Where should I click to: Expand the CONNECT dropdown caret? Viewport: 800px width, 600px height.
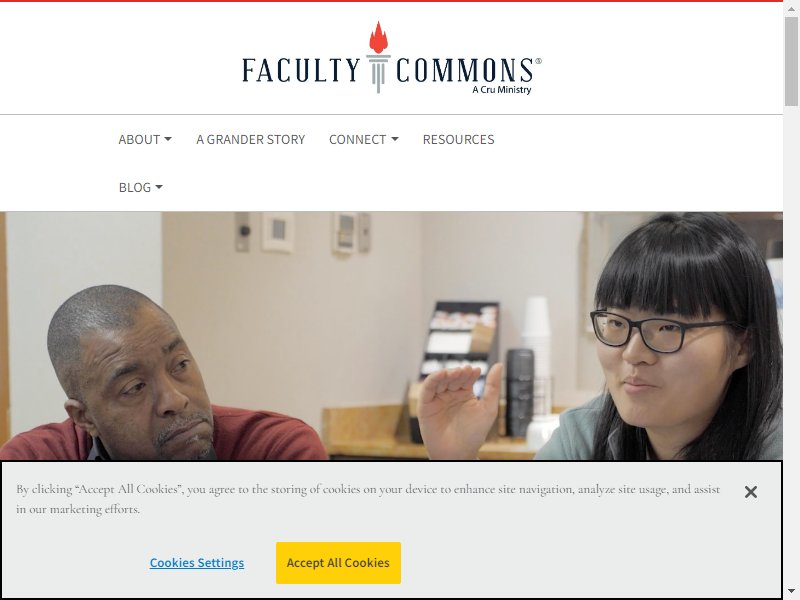(394, 139)
